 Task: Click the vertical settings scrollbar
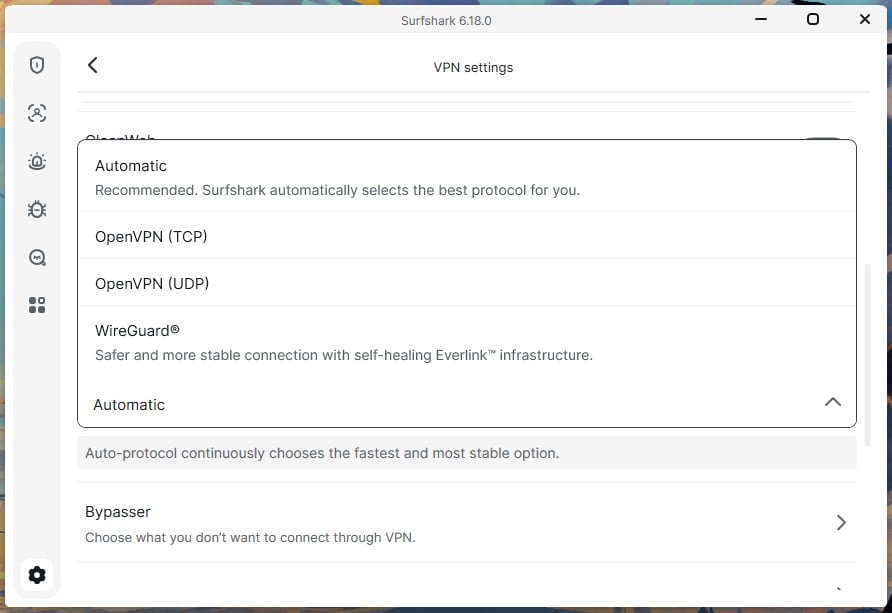[868, 355]
